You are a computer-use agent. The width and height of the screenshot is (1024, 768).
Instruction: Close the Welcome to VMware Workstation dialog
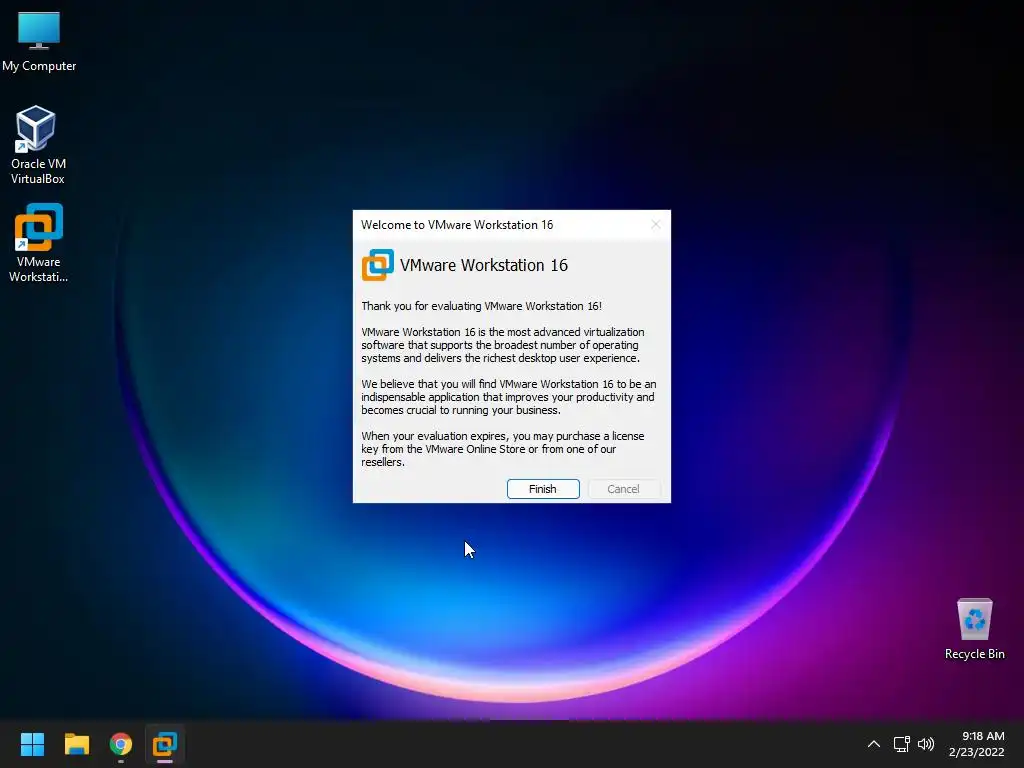[x=656, y=225]
